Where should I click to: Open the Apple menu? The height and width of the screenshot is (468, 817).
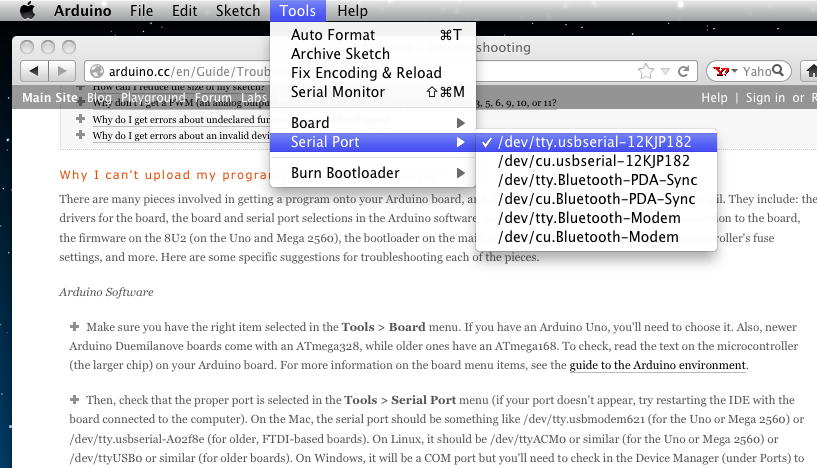pyautogui.click(x=27, y=10)
